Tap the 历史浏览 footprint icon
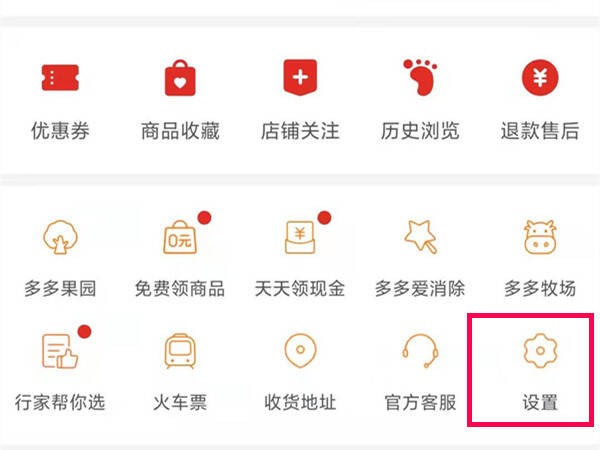Viewport: 600px width, 450px height. click(x=420, y=77)
